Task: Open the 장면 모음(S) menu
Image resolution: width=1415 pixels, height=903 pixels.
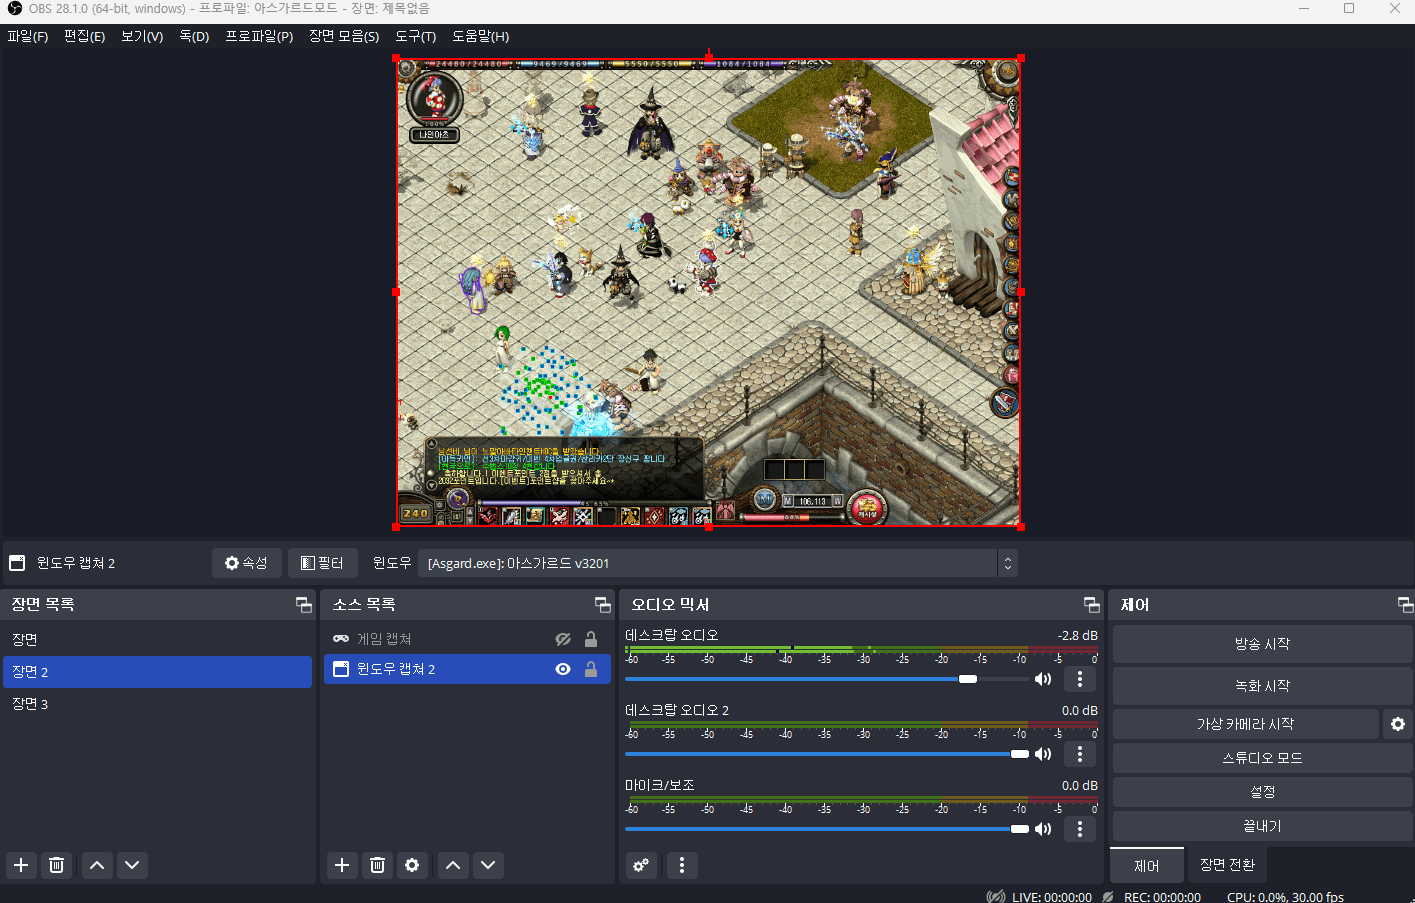Action: 344,36
